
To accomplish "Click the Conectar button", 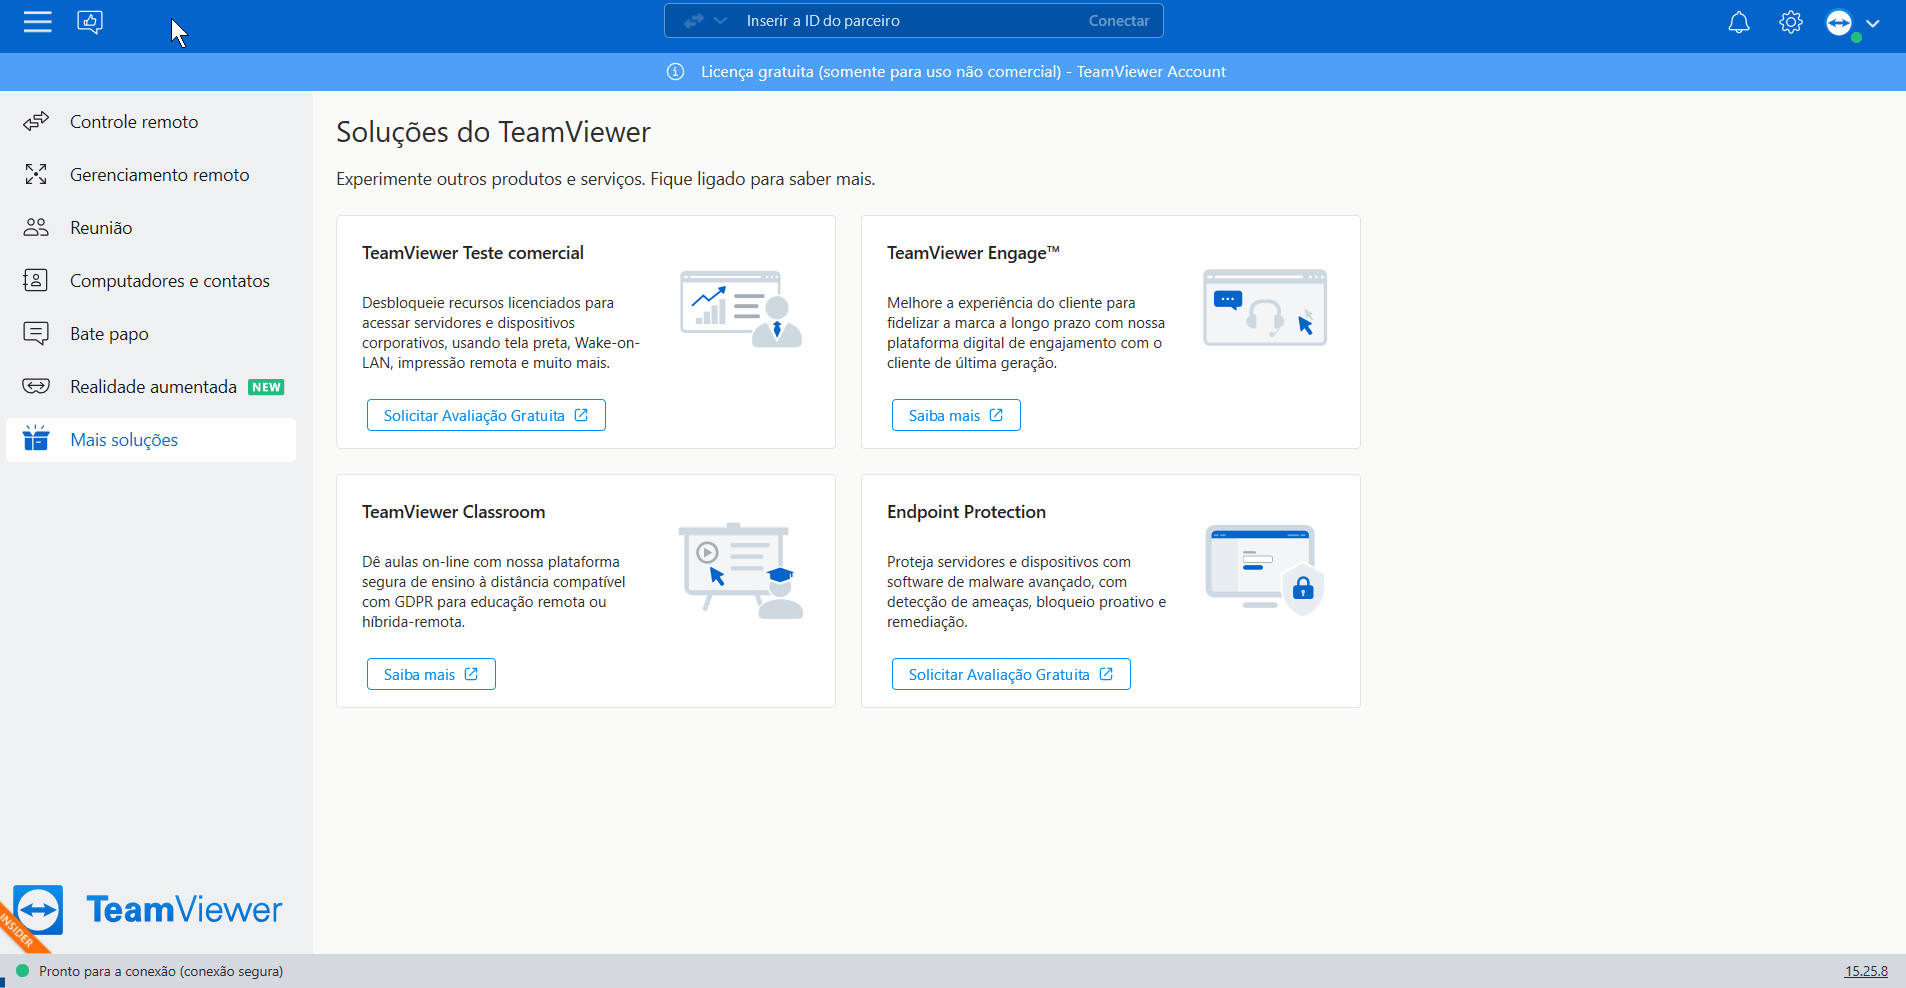I will click(1119, 21).
